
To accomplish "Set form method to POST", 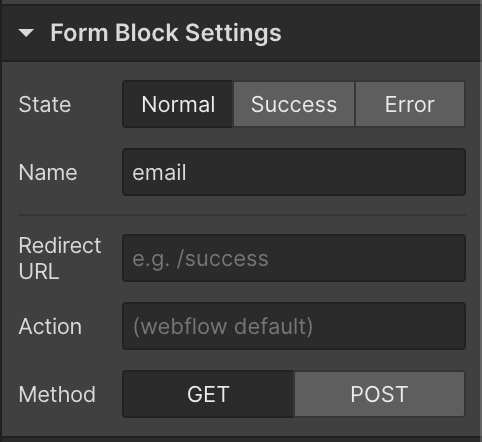I will point(379,394).
